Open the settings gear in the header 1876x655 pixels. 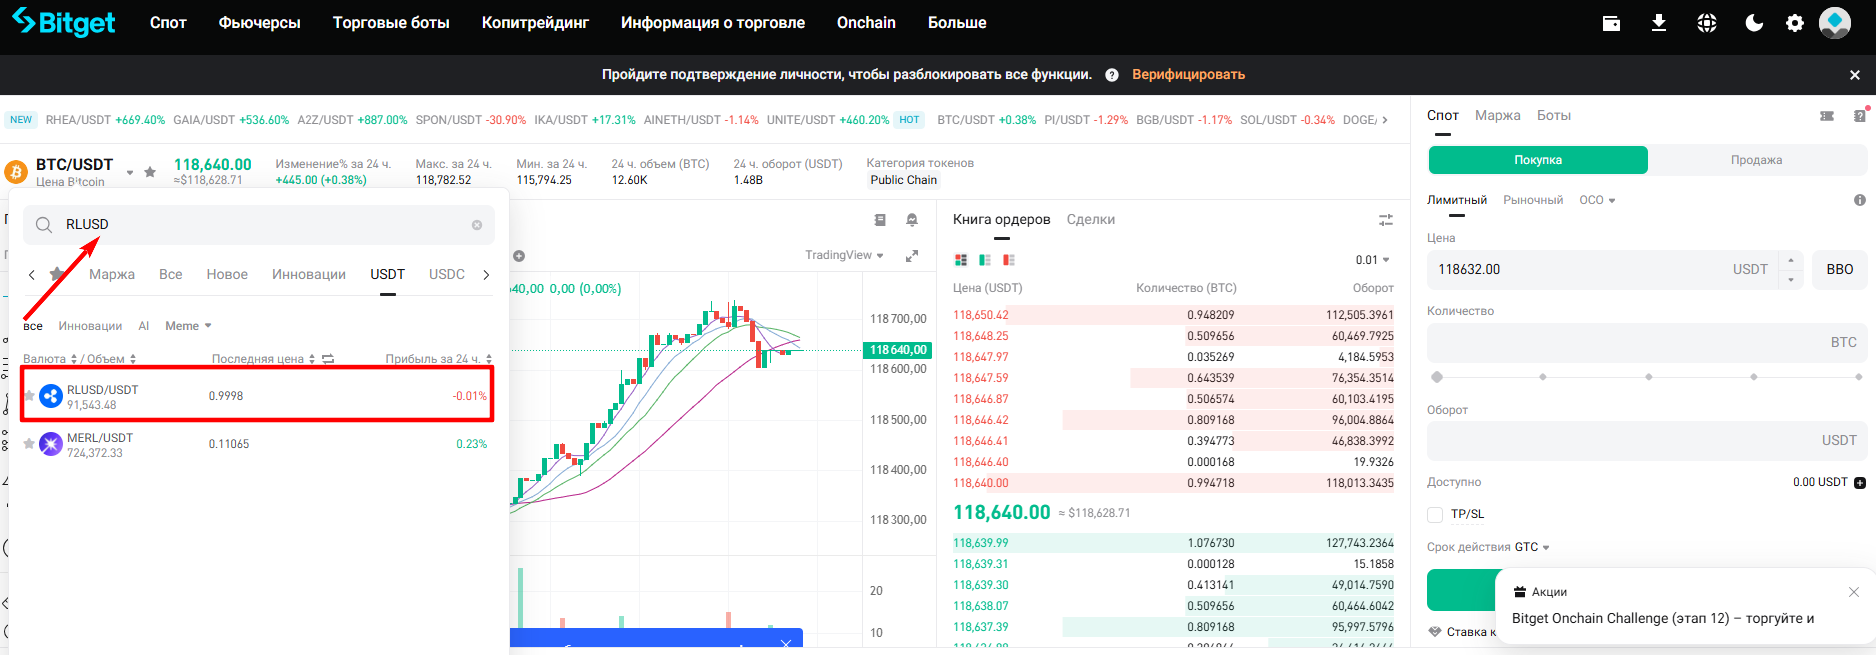click(x=1795, y=23)
